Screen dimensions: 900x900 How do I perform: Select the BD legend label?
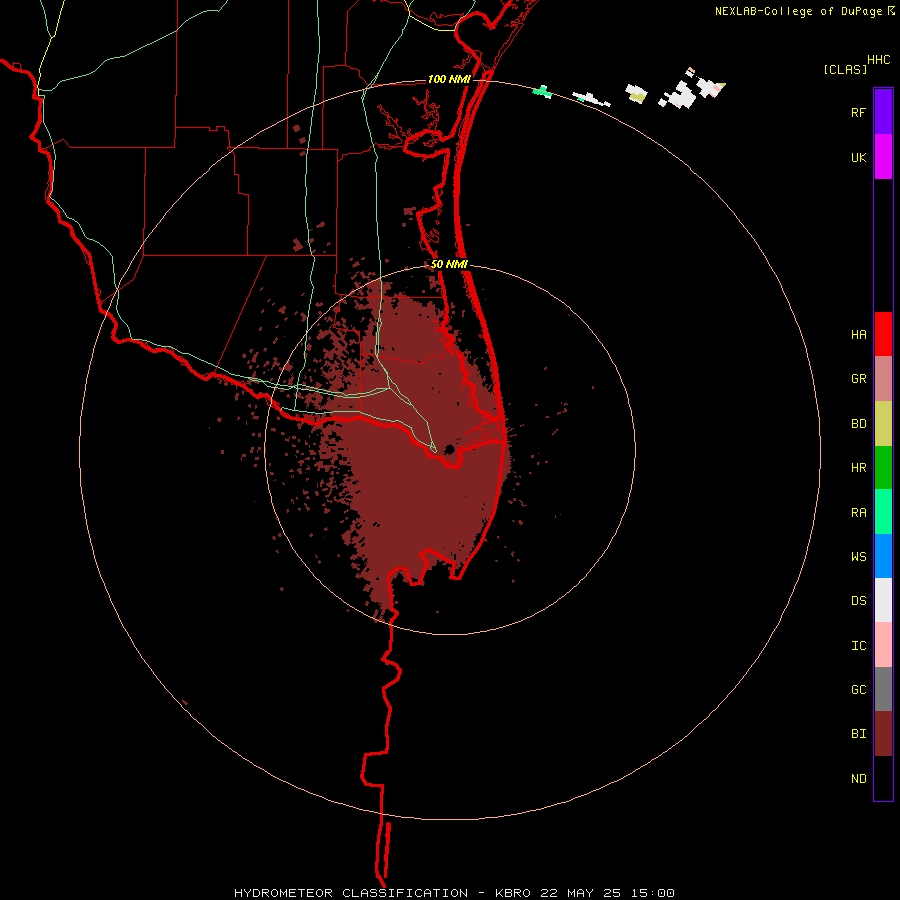(x=858, y=424)
